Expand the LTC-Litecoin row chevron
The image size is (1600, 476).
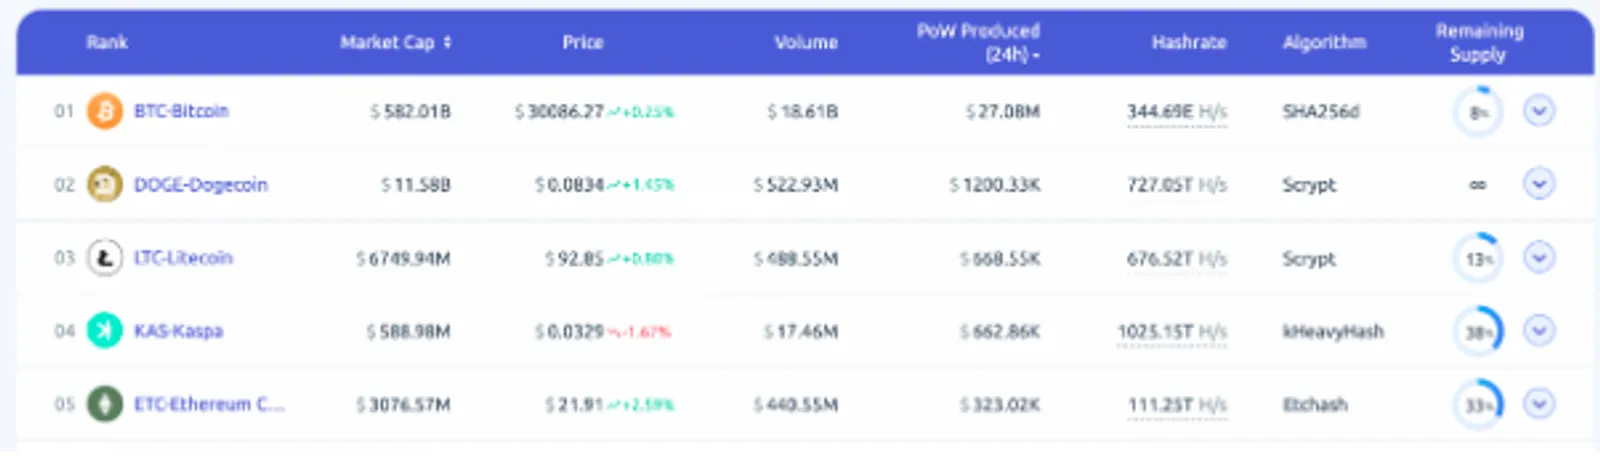(x=1539, y=258)
